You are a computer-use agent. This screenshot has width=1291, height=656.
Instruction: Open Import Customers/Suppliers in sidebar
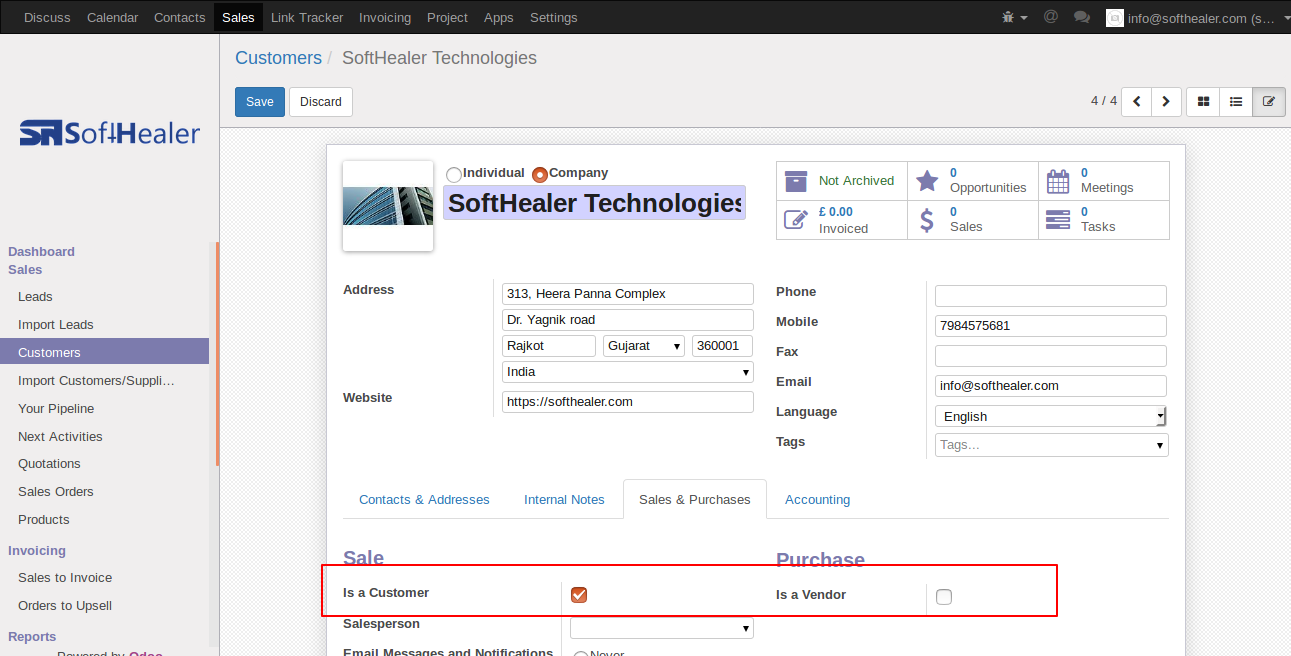[x=96, y=380]
